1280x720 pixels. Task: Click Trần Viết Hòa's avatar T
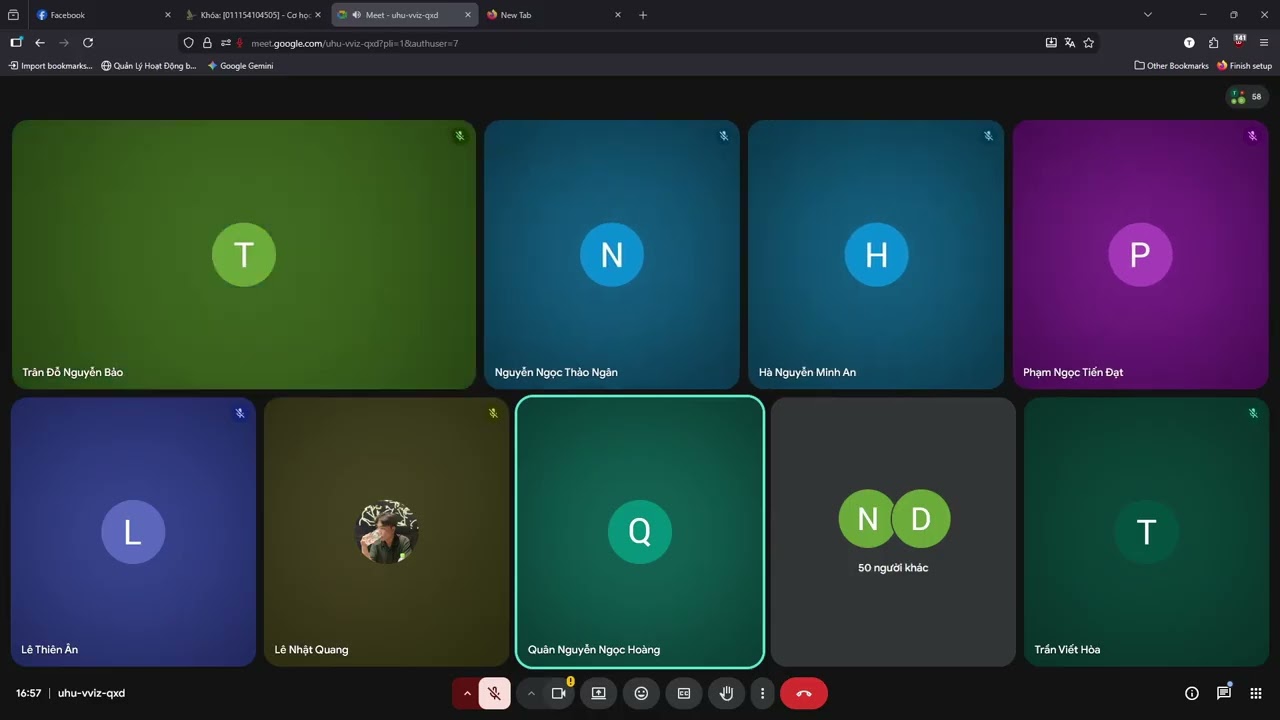pyautogui.click(x=1146, y=532)
